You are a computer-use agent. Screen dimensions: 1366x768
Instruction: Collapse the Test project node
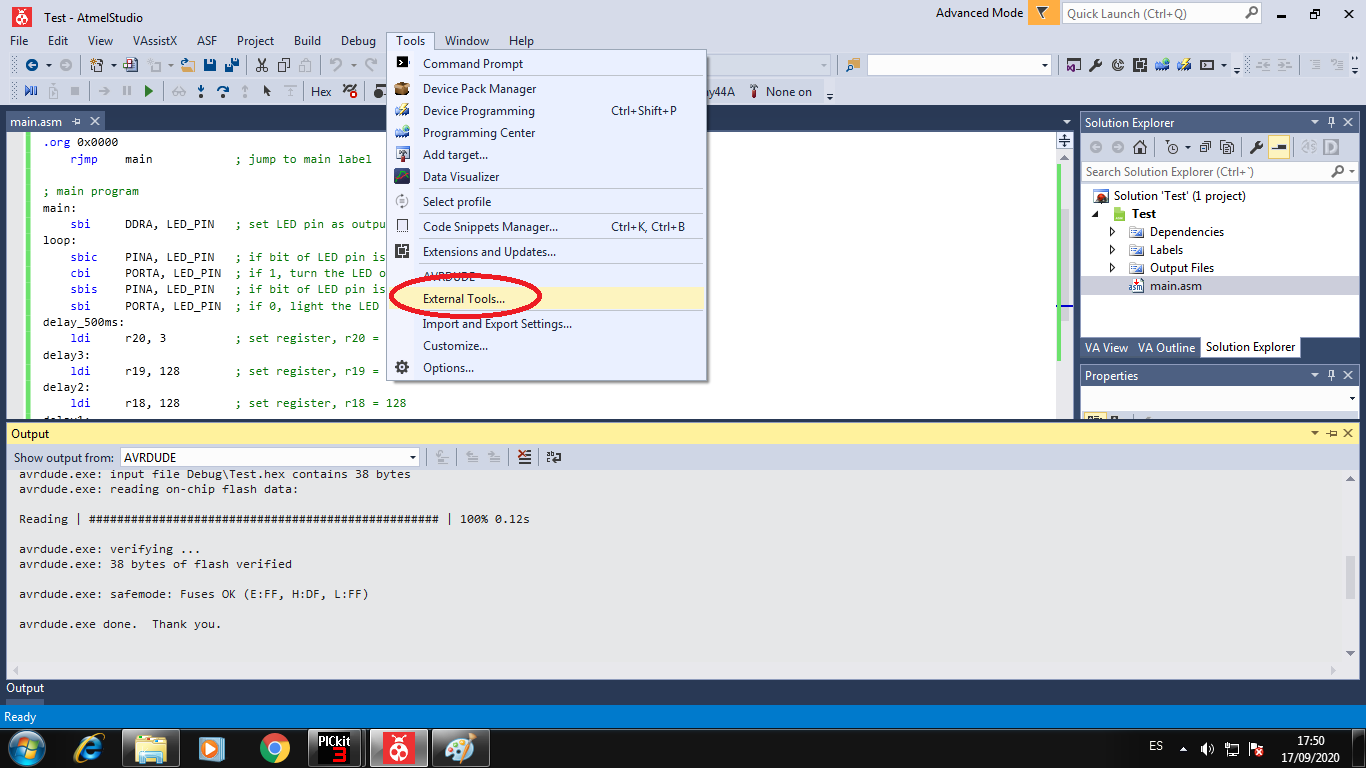[x=1095, y=214]
